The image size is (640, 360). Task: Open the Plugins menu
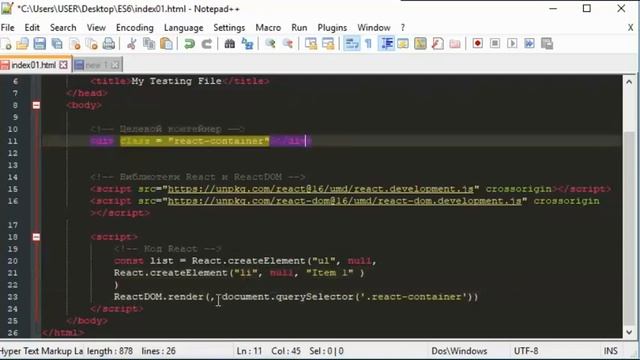click(332, 27)
